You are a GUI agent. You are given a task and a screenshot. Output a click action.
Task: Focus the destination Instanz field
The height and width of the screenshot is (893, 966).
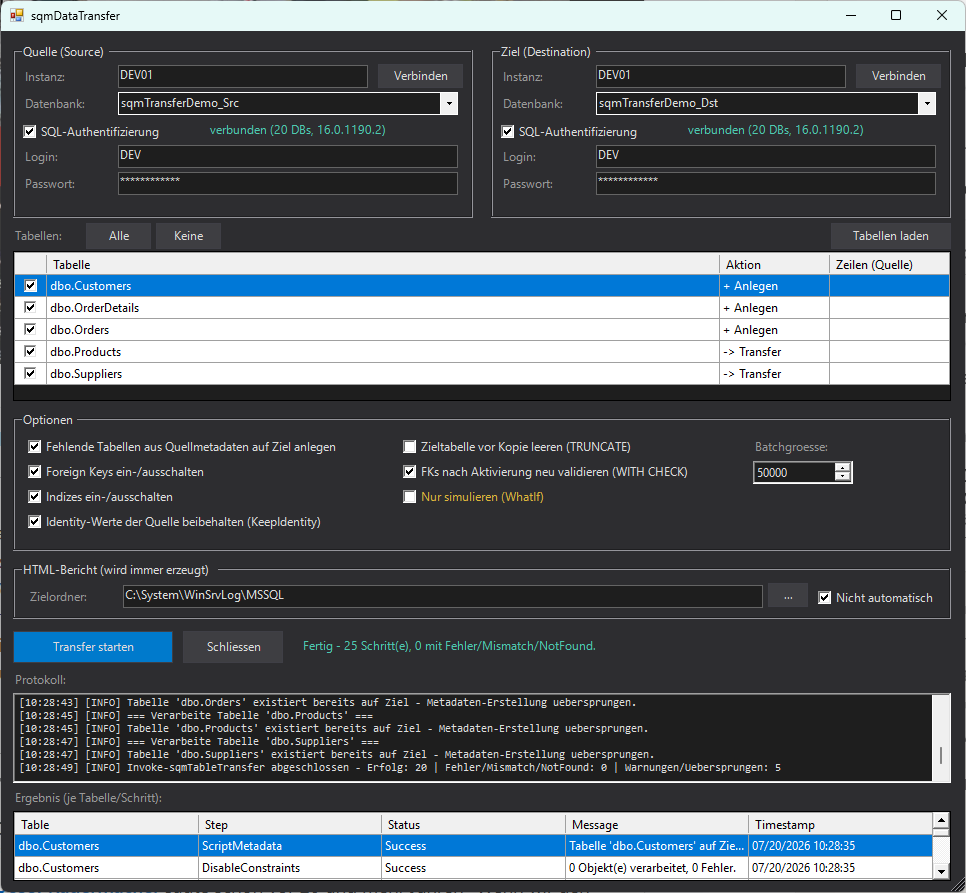[x=721, y=76]
